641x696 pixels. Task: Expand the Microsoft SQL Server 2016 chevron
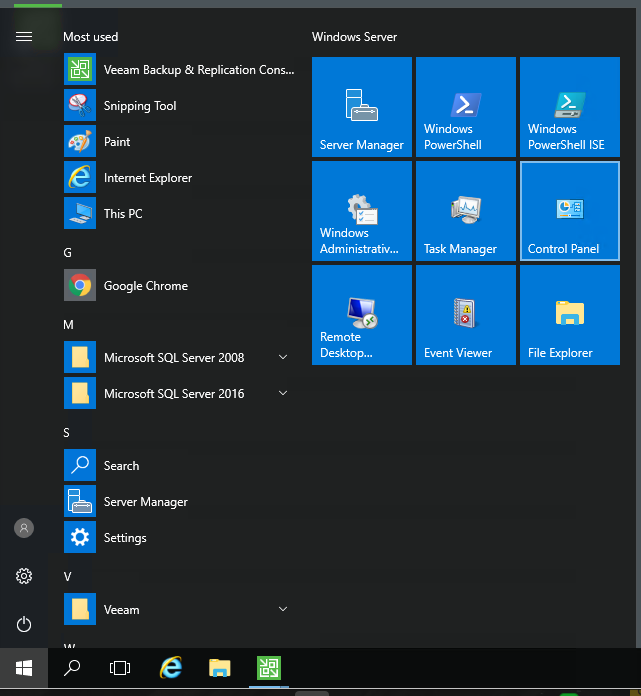click(x=283, y=393)
